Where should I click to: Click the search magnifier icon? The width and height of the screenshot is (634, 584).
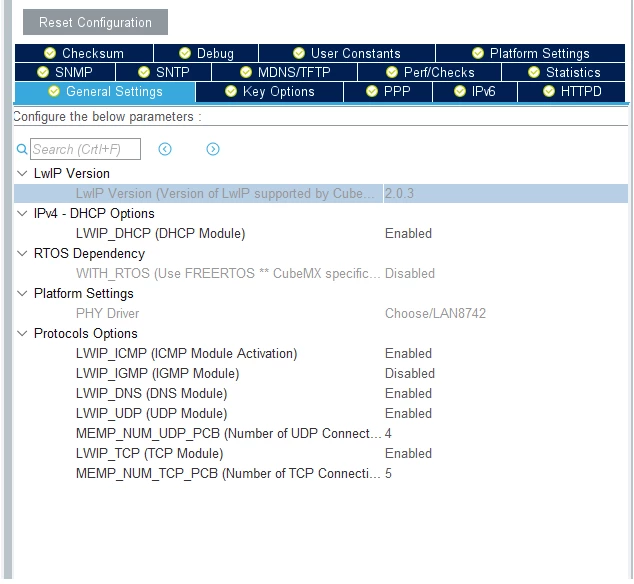coord(22,149)
